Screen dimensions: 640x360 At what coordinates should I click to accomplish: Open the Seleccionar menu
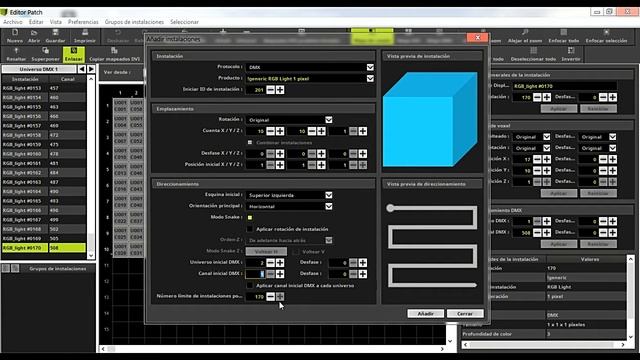(184, 22)
